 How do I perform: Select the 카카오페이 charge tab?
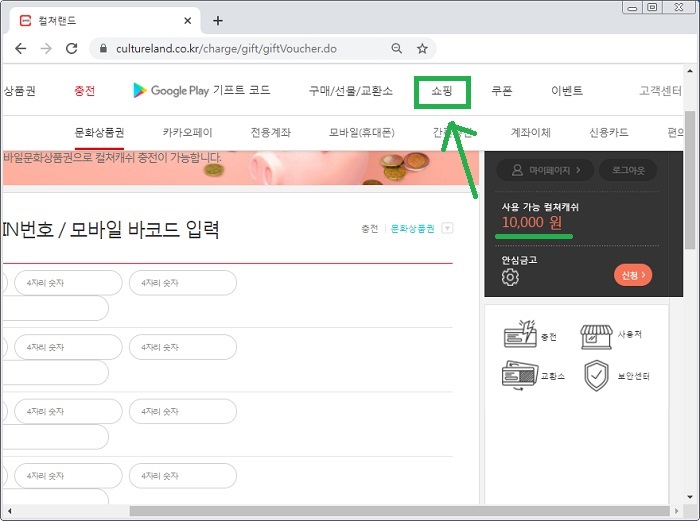tap(187, 133)
